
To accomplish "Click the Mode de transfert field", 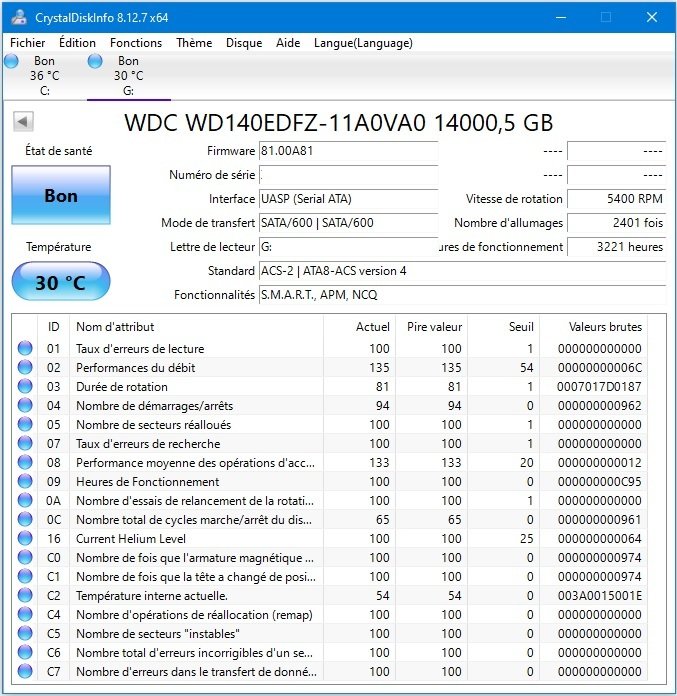I will [348, 223].
